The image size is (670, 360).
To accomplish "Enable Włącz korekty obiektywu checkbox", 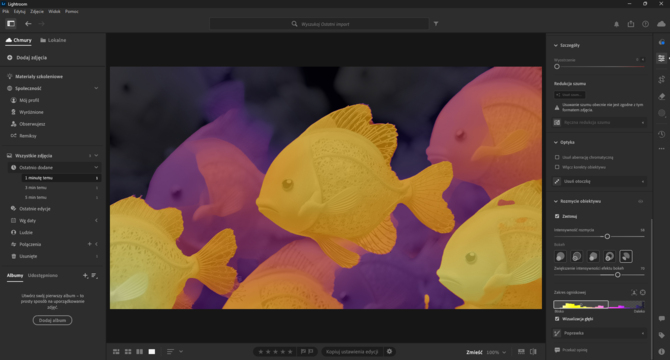I will [x=557, y=167].
